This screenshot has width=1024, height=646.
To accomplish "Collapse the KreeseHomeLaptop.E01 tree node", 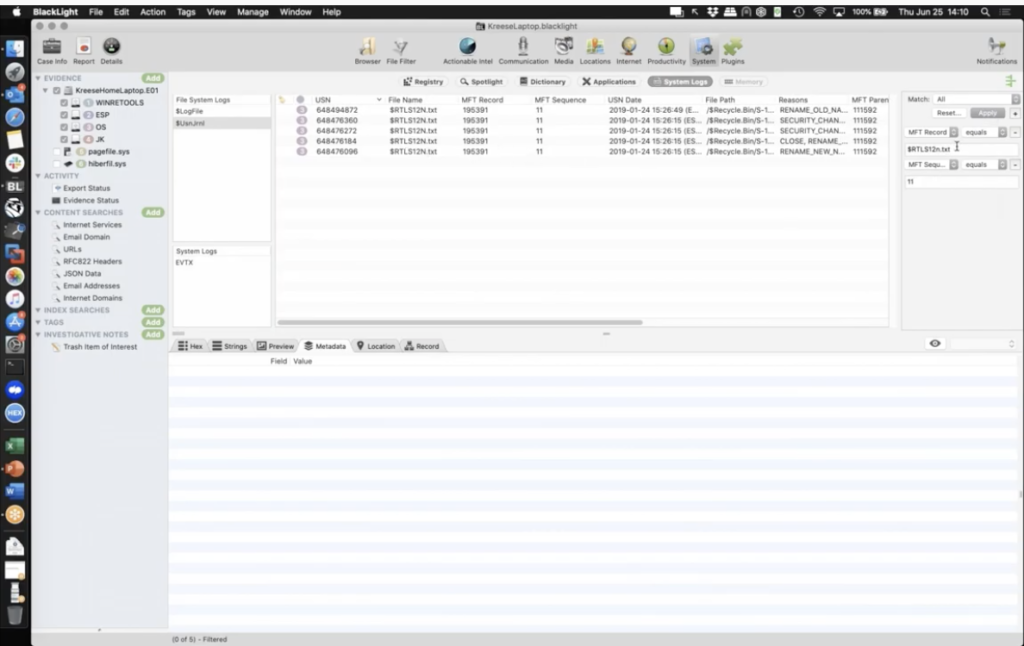I will (45, 91).
